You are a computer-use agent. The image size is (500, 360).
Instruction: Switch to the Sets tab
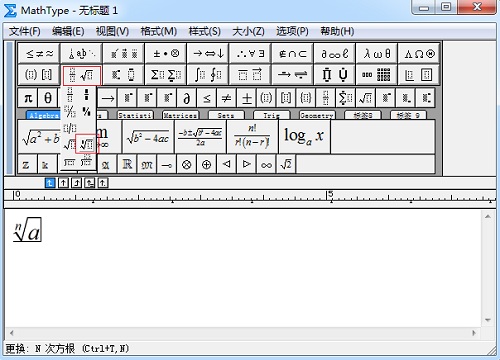(226, 115)
